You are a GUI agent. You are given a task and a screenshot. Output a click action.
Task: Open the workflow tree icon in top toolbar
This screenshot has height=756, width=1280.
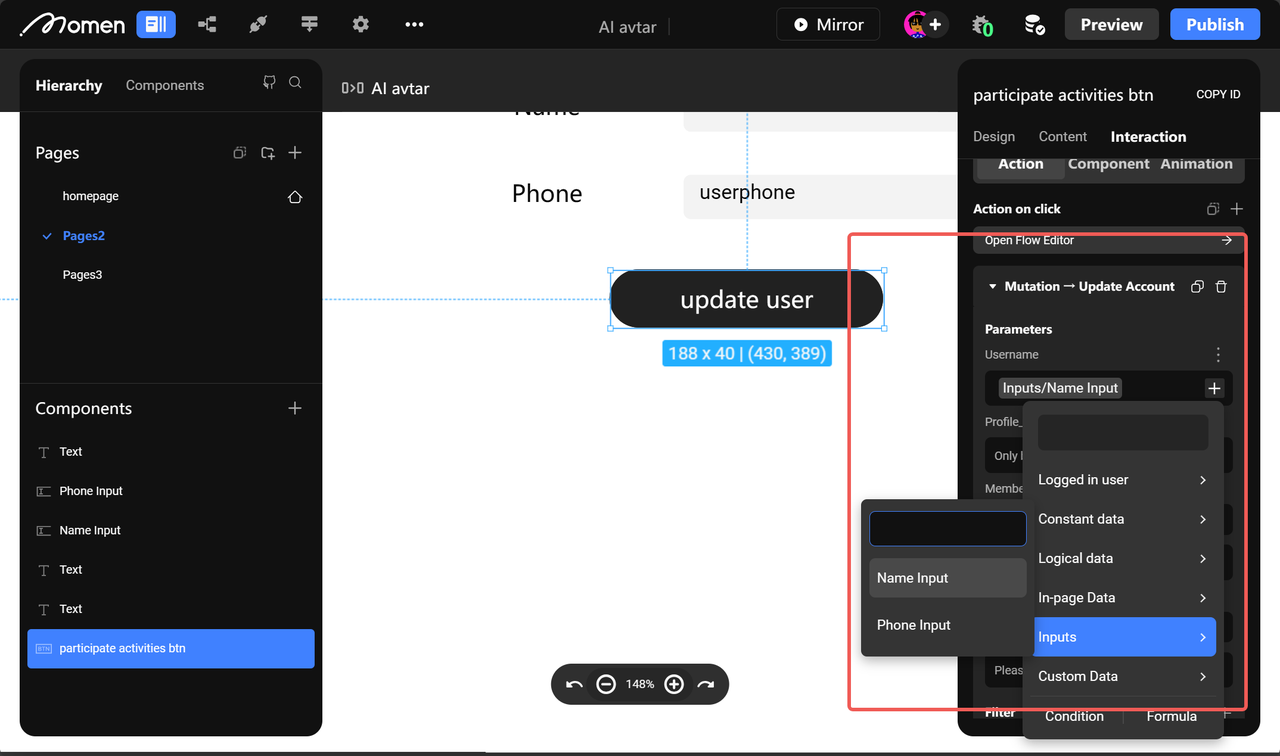point(207,23)
